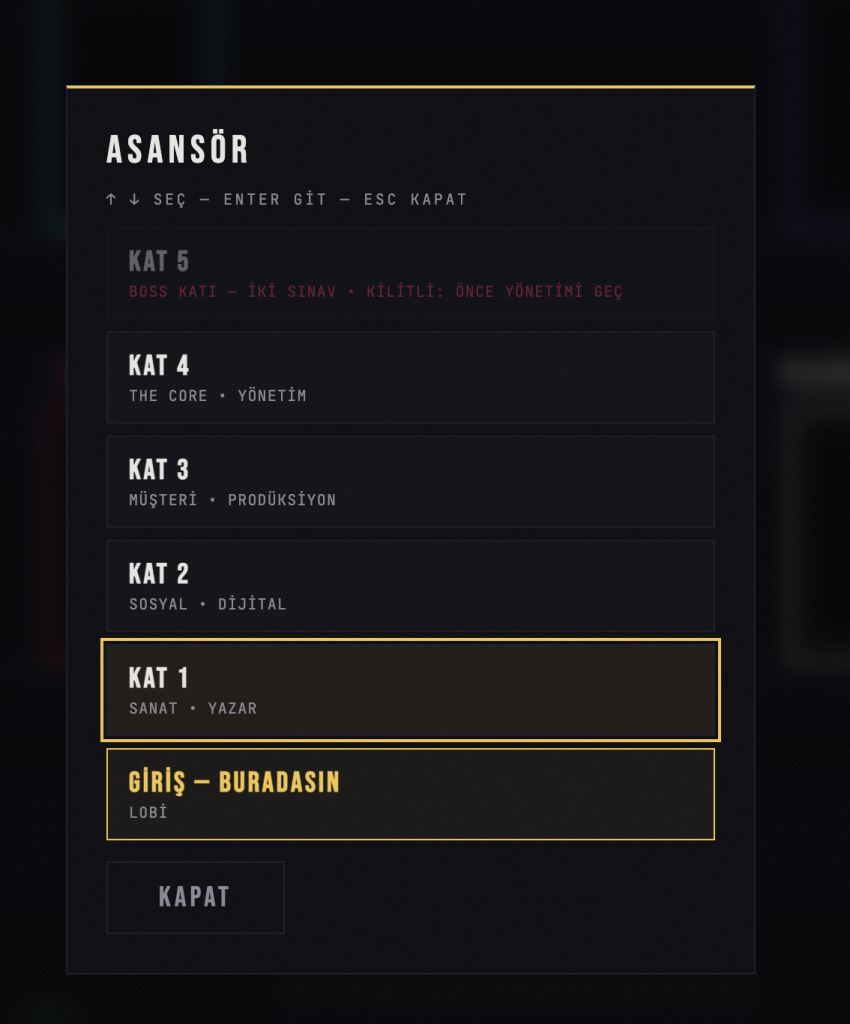
Task: Click SOSYAL • DİJİTAL subtitle text
Action: [x=208, y=604]
